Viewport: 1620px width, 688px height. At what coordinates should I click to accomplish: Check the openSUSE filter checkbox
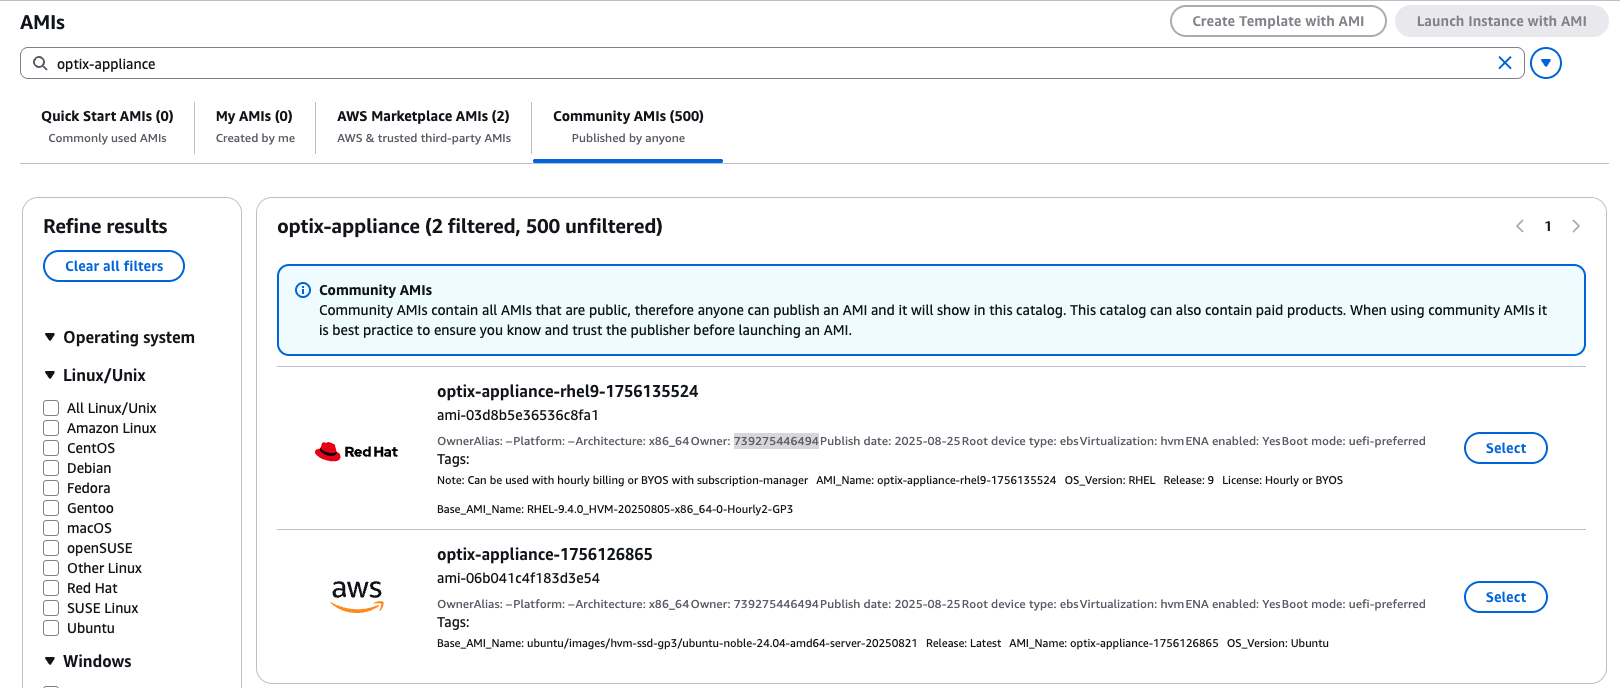coord(51,548)
